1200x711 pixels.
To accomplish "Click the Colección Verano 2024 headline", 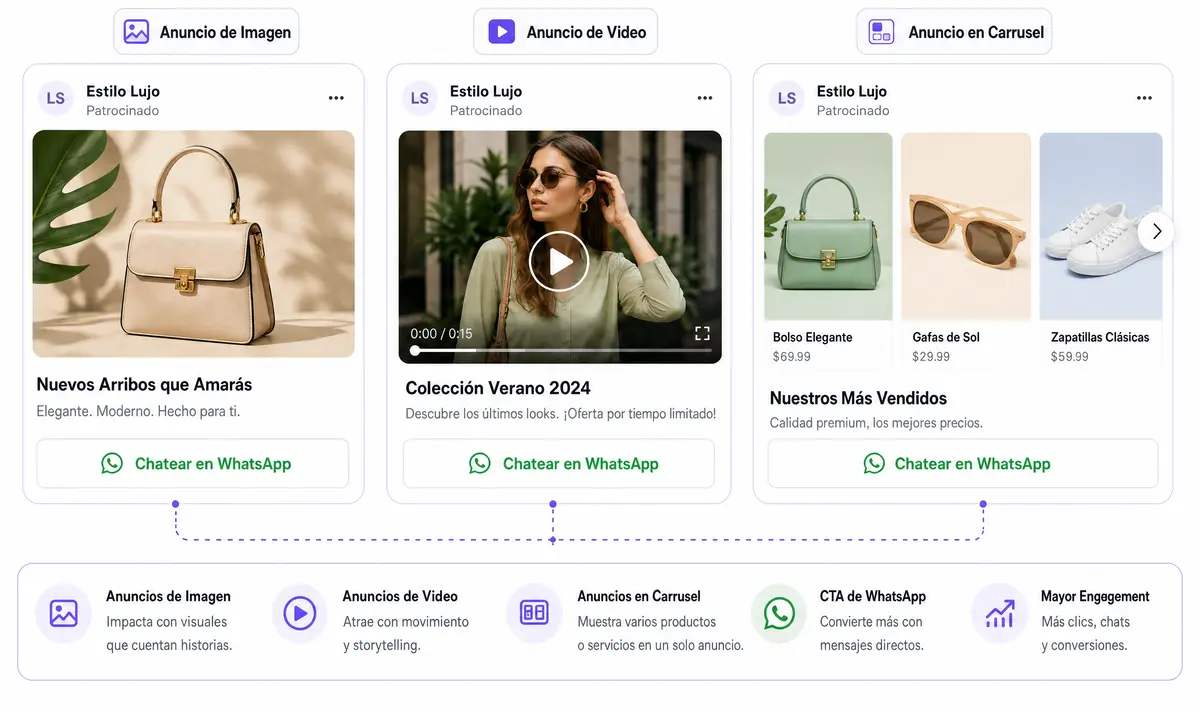I will [498, 388].
